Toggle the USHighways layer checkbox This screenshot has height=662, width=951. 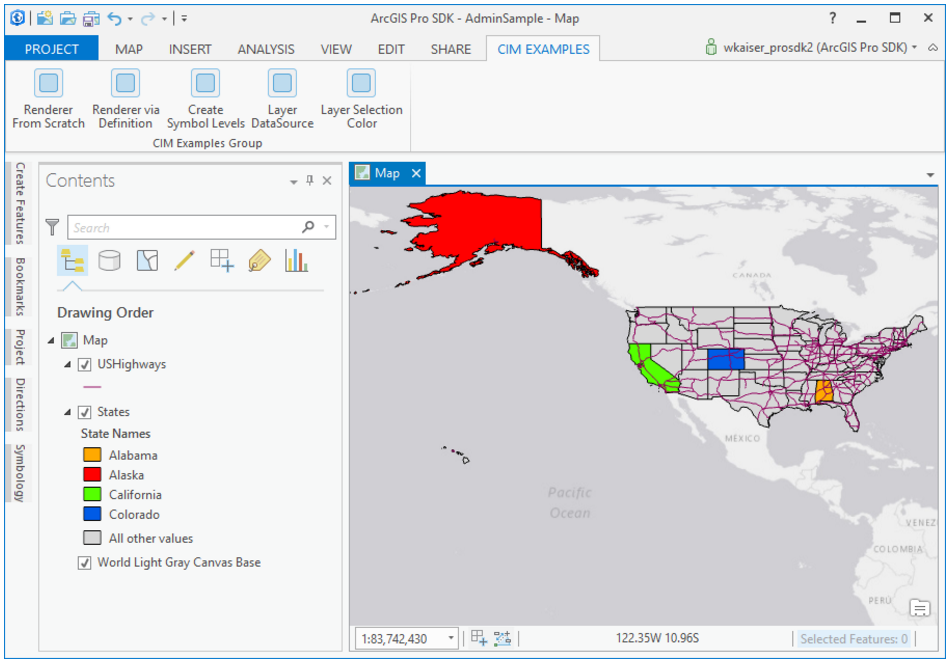[85, 365]
